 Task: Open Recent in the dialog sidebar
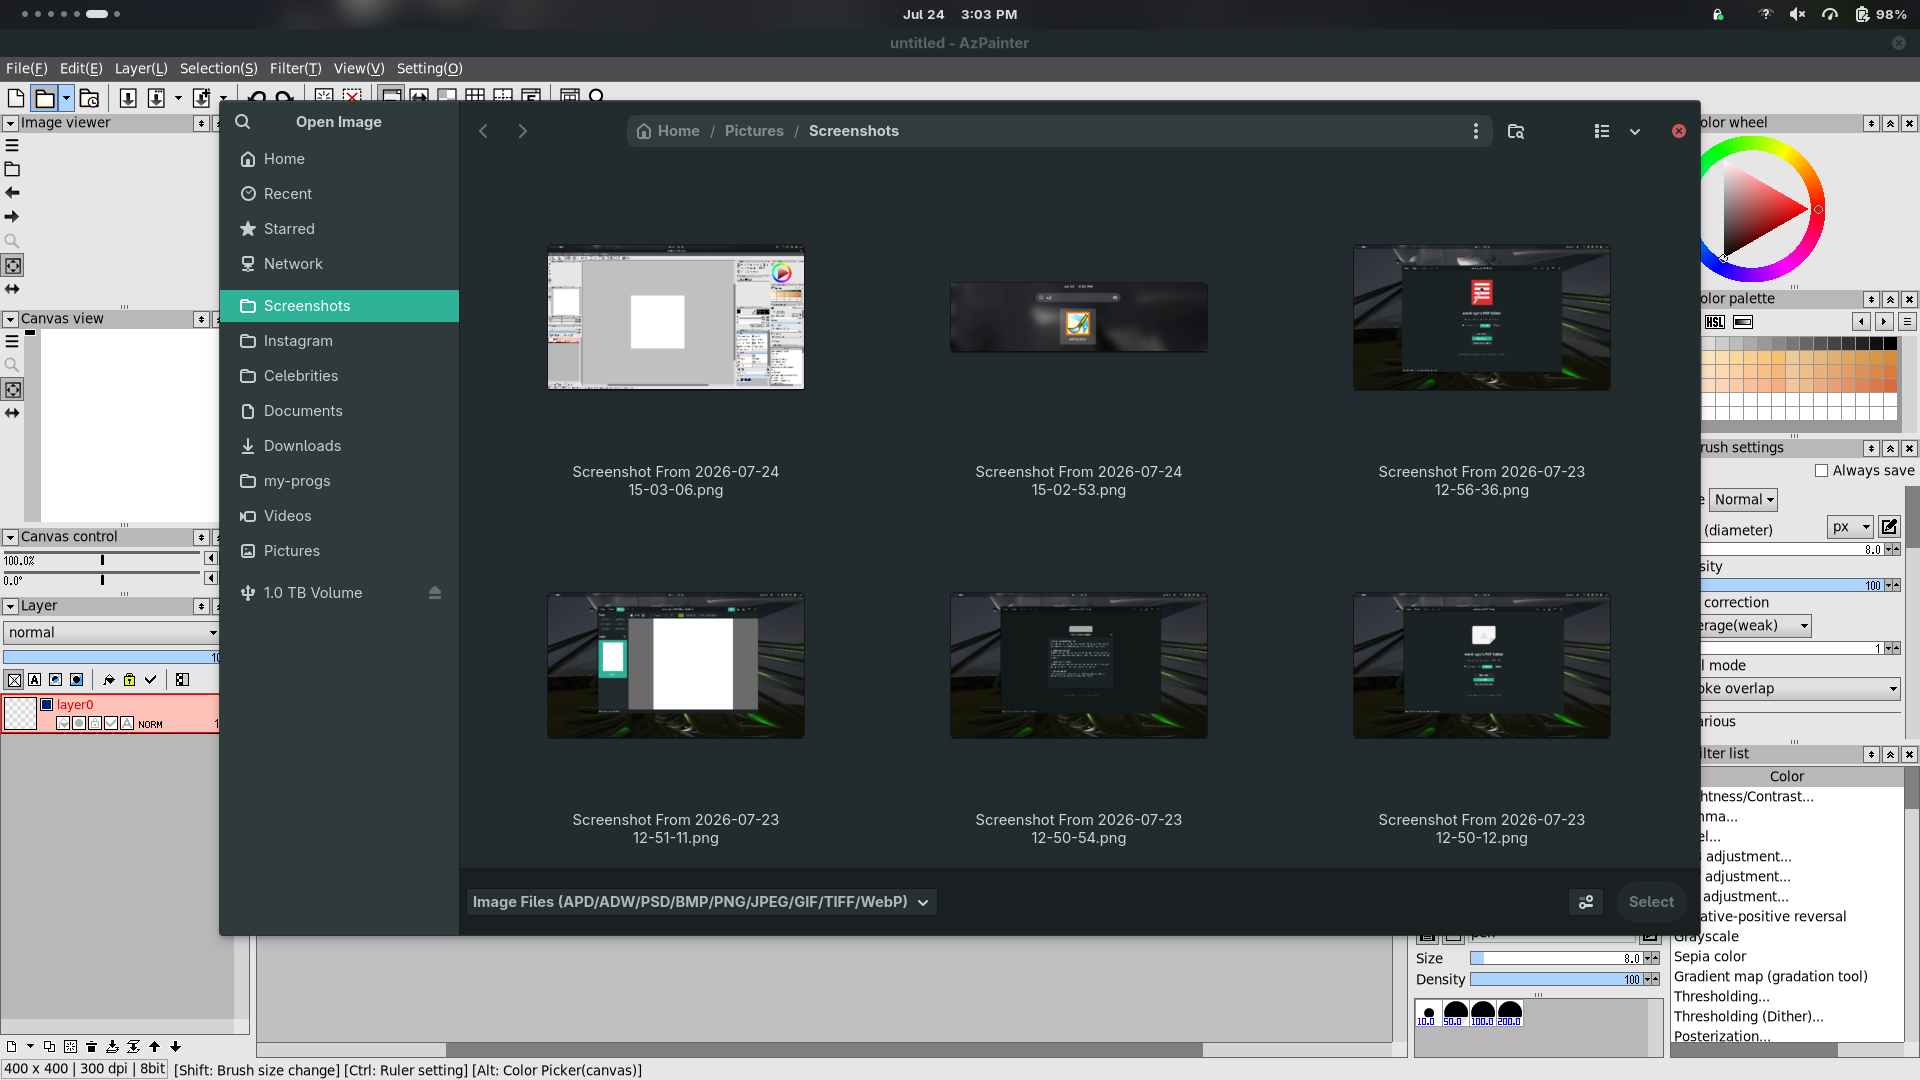click(339, 194)
